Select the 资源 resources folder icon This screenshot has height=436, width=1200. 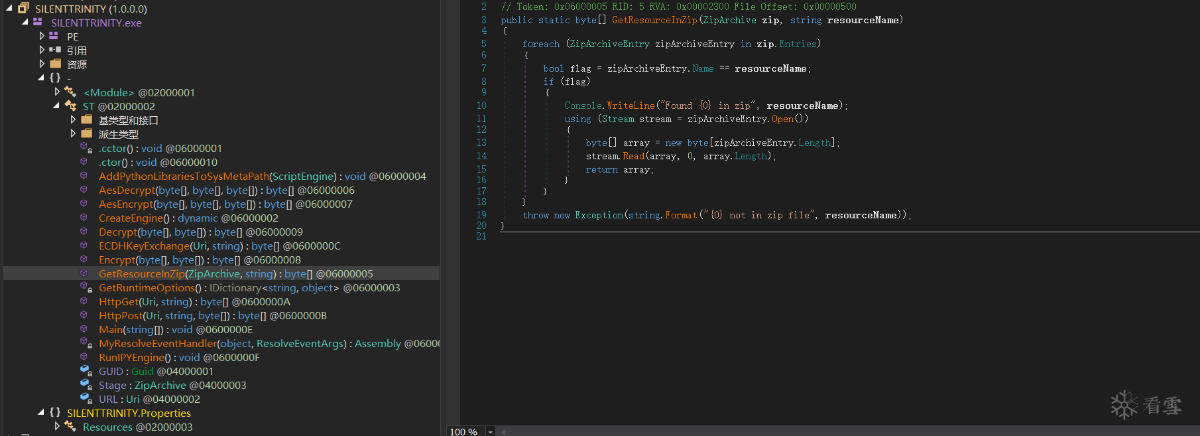(55, 64)
